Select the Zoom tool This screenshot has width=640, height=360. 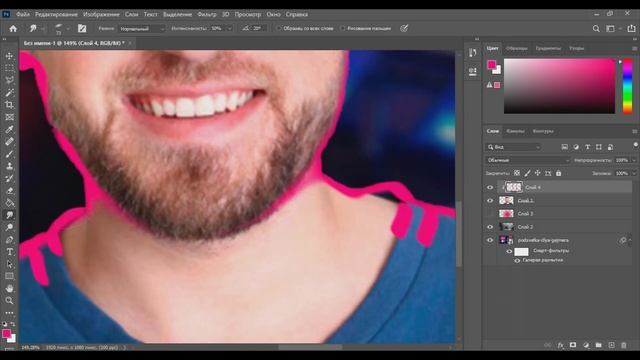(x=9, y=301)
